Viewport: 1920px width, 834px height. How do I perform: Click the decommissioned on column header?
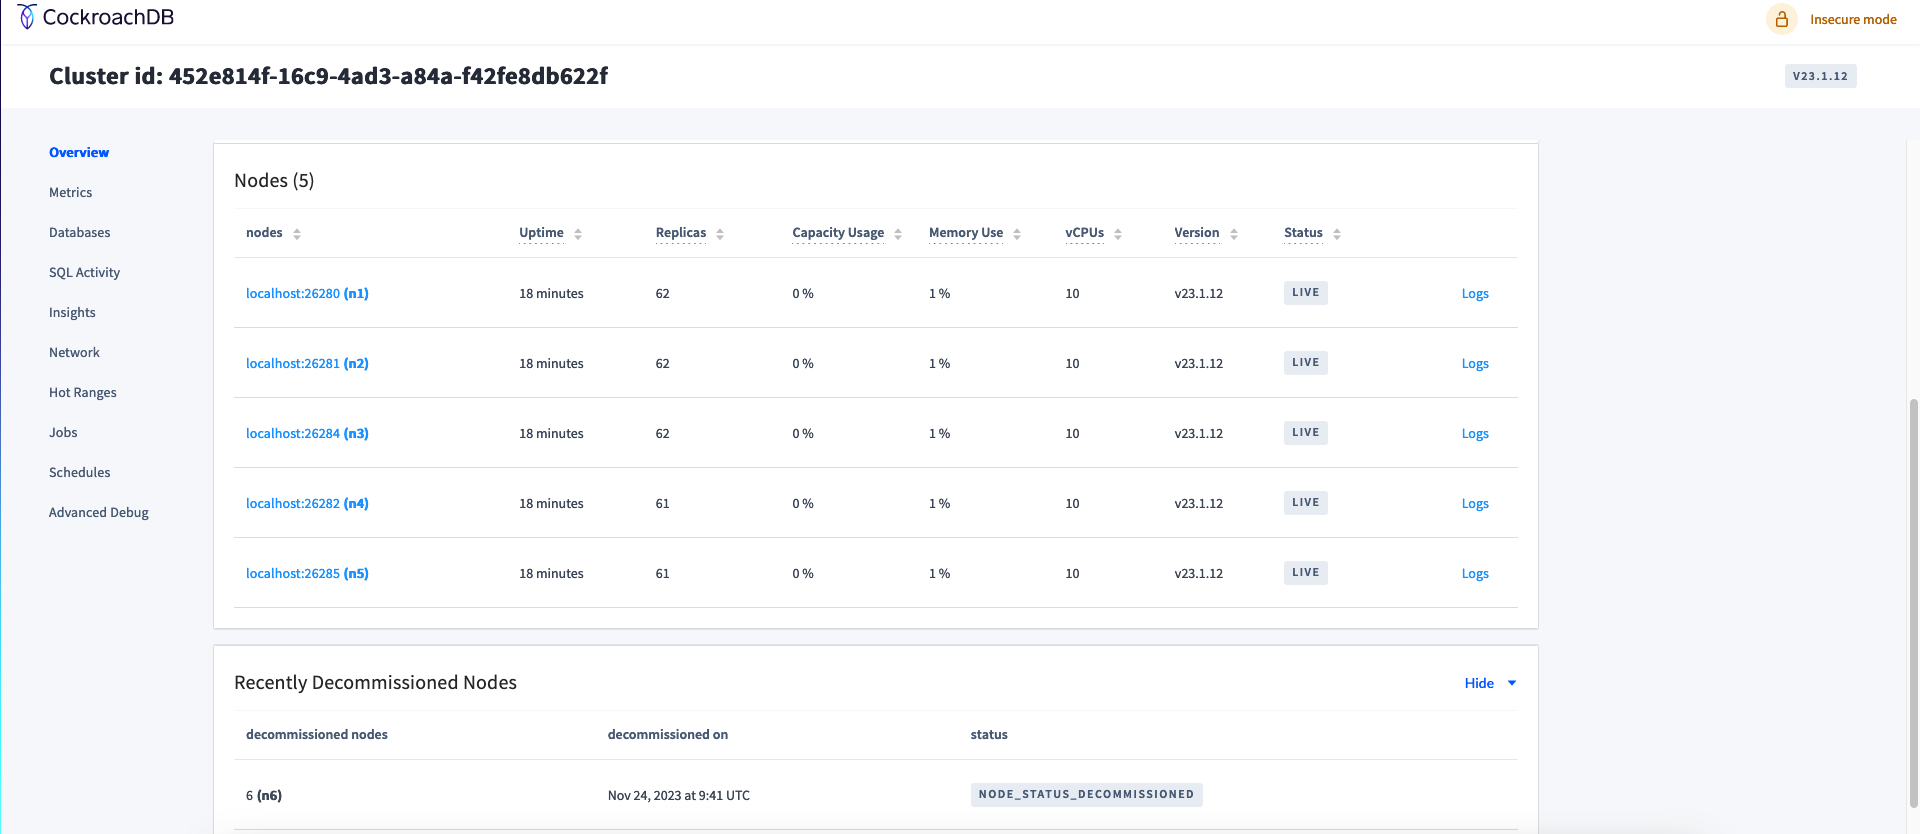(x=668, y=734)
